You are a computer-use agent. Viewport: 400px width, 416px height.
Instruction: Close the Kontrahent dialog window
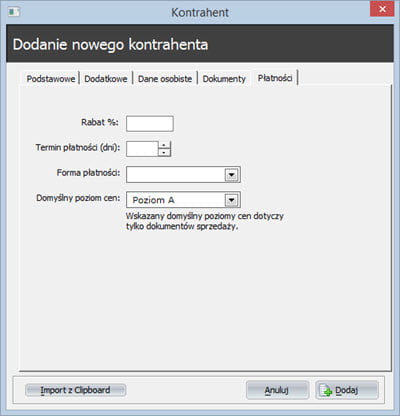pos(382,9)
